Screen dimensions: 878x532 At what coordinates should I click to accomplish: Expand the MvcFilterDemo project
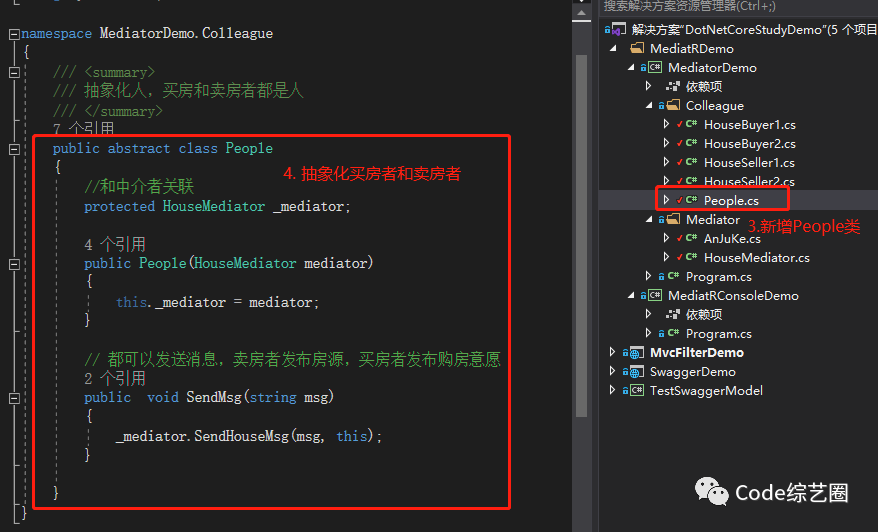coord(613,352)
